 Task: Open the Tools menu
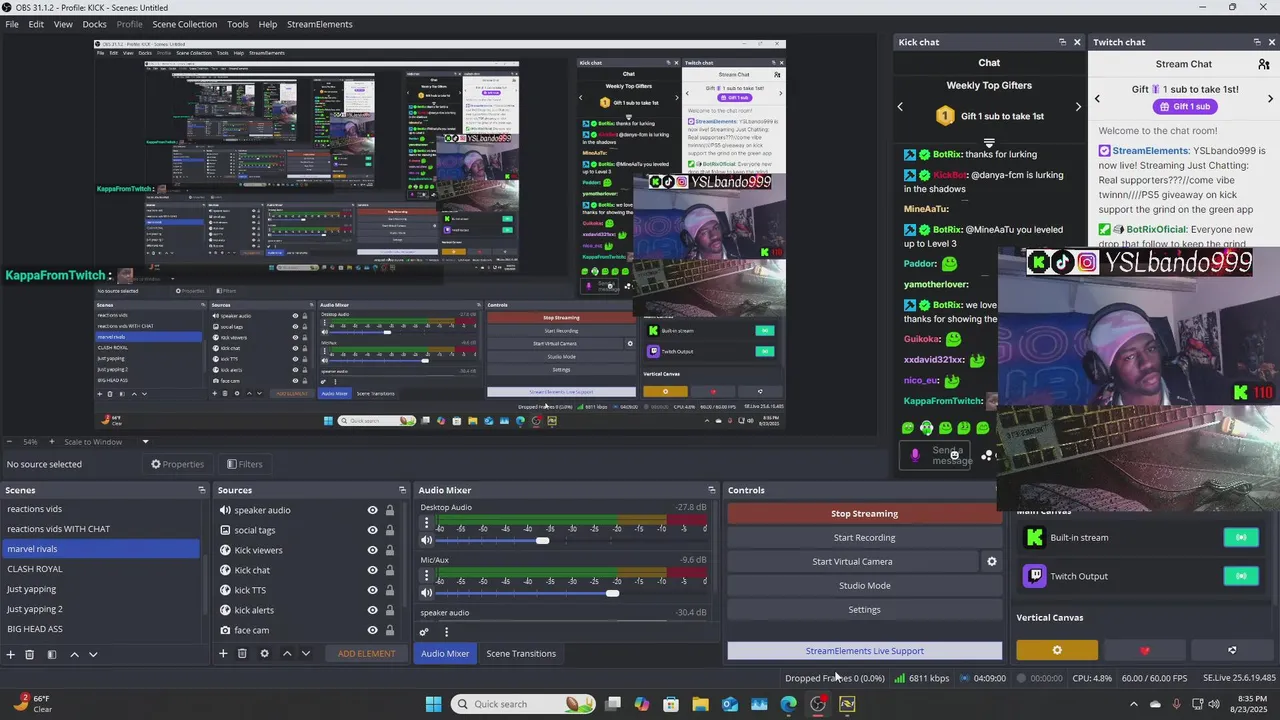(x=238, y=24)
